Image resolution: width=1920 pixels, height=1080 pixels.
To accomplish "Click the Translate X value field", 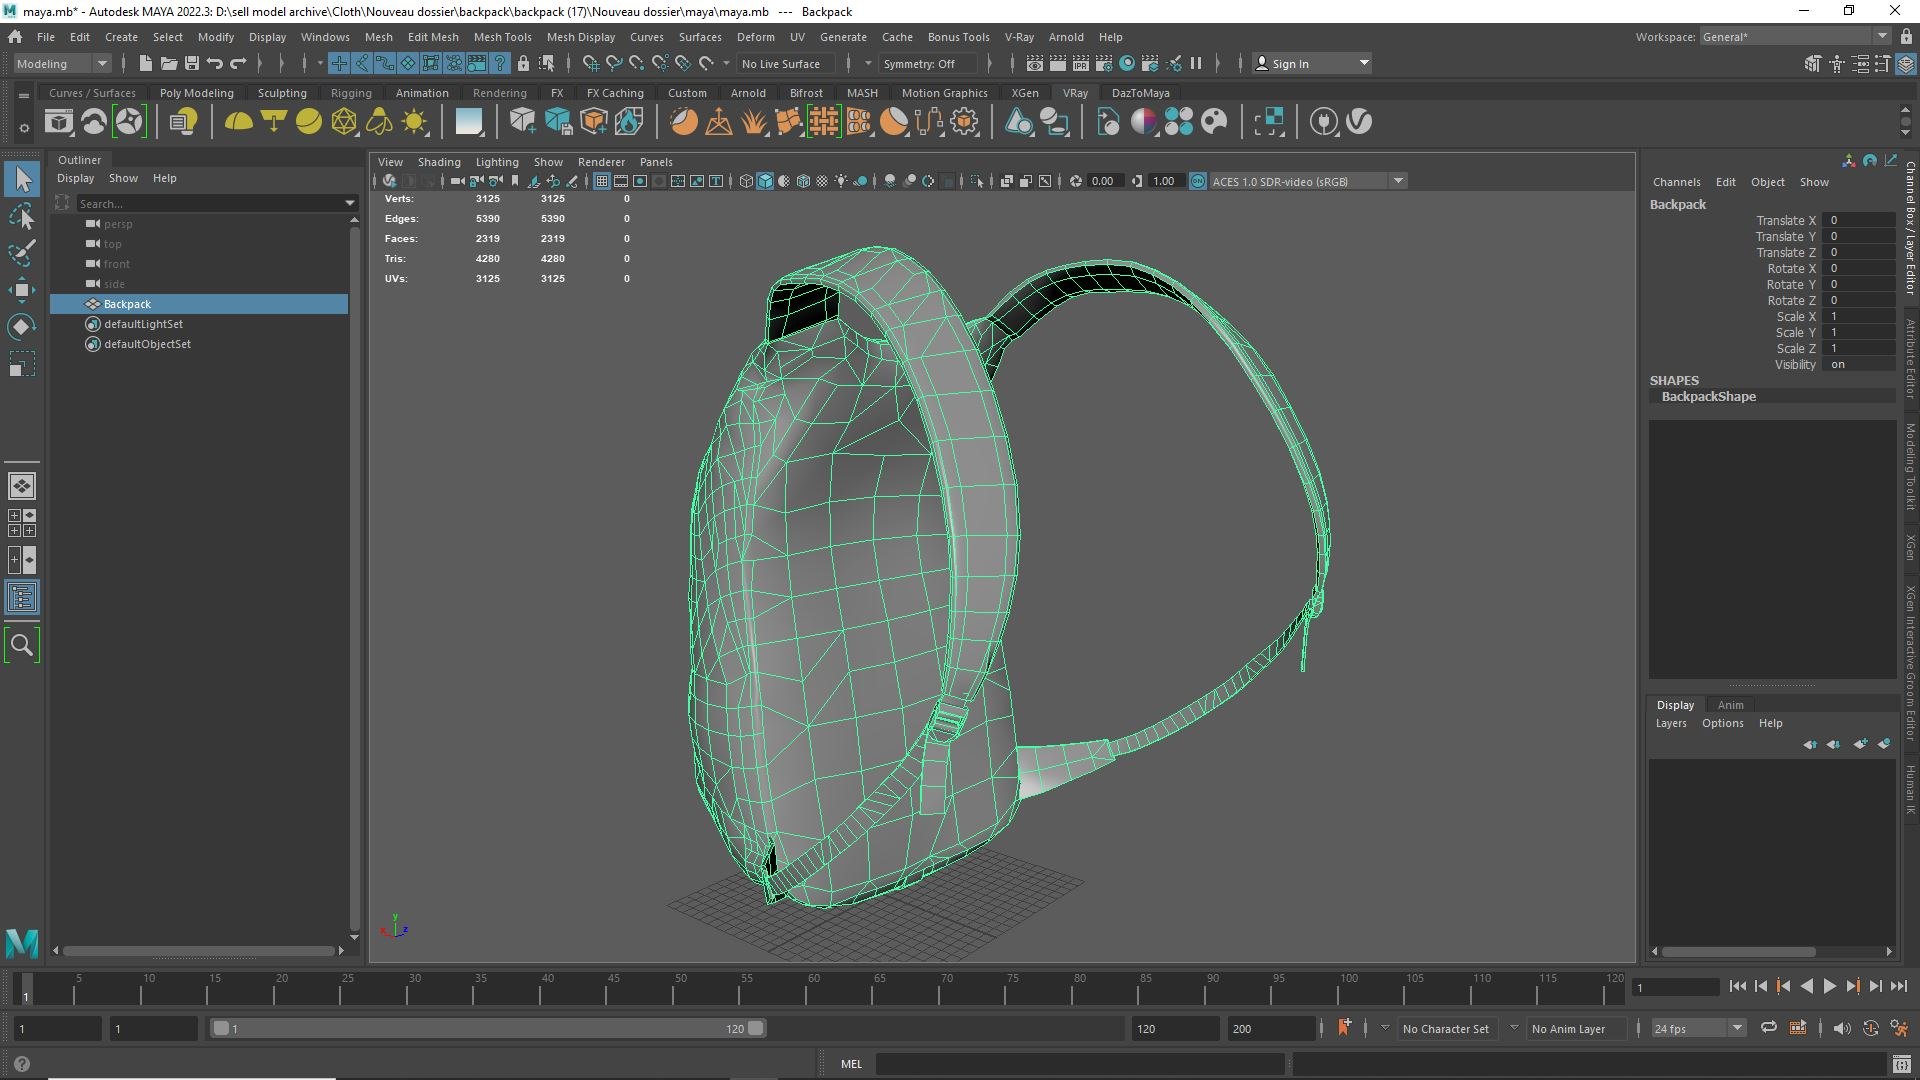I will [x=1858, y=220].
